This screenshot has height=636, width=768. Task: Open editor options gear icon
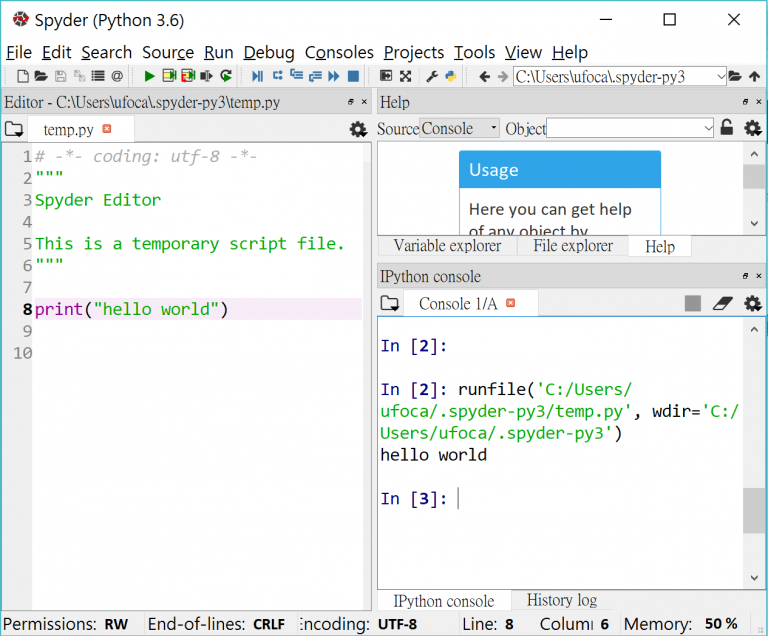pyautogui.click(x=358, y=130)
